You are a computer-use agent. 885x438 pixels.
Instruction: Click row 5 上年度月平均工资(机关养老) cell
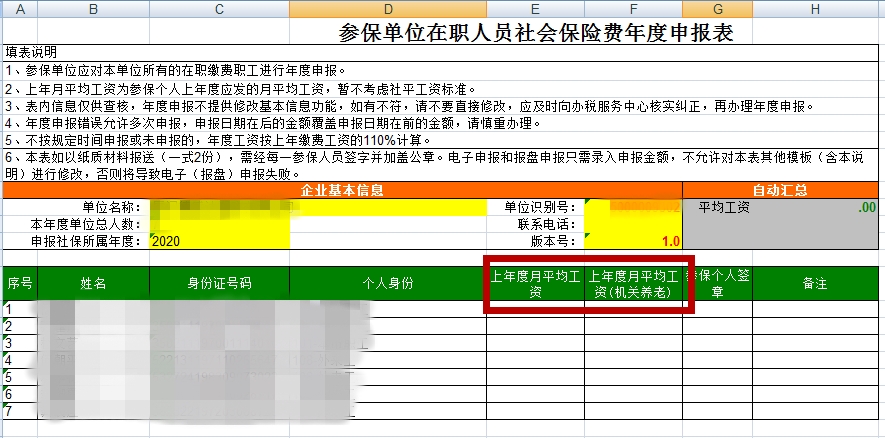point(633,376)
